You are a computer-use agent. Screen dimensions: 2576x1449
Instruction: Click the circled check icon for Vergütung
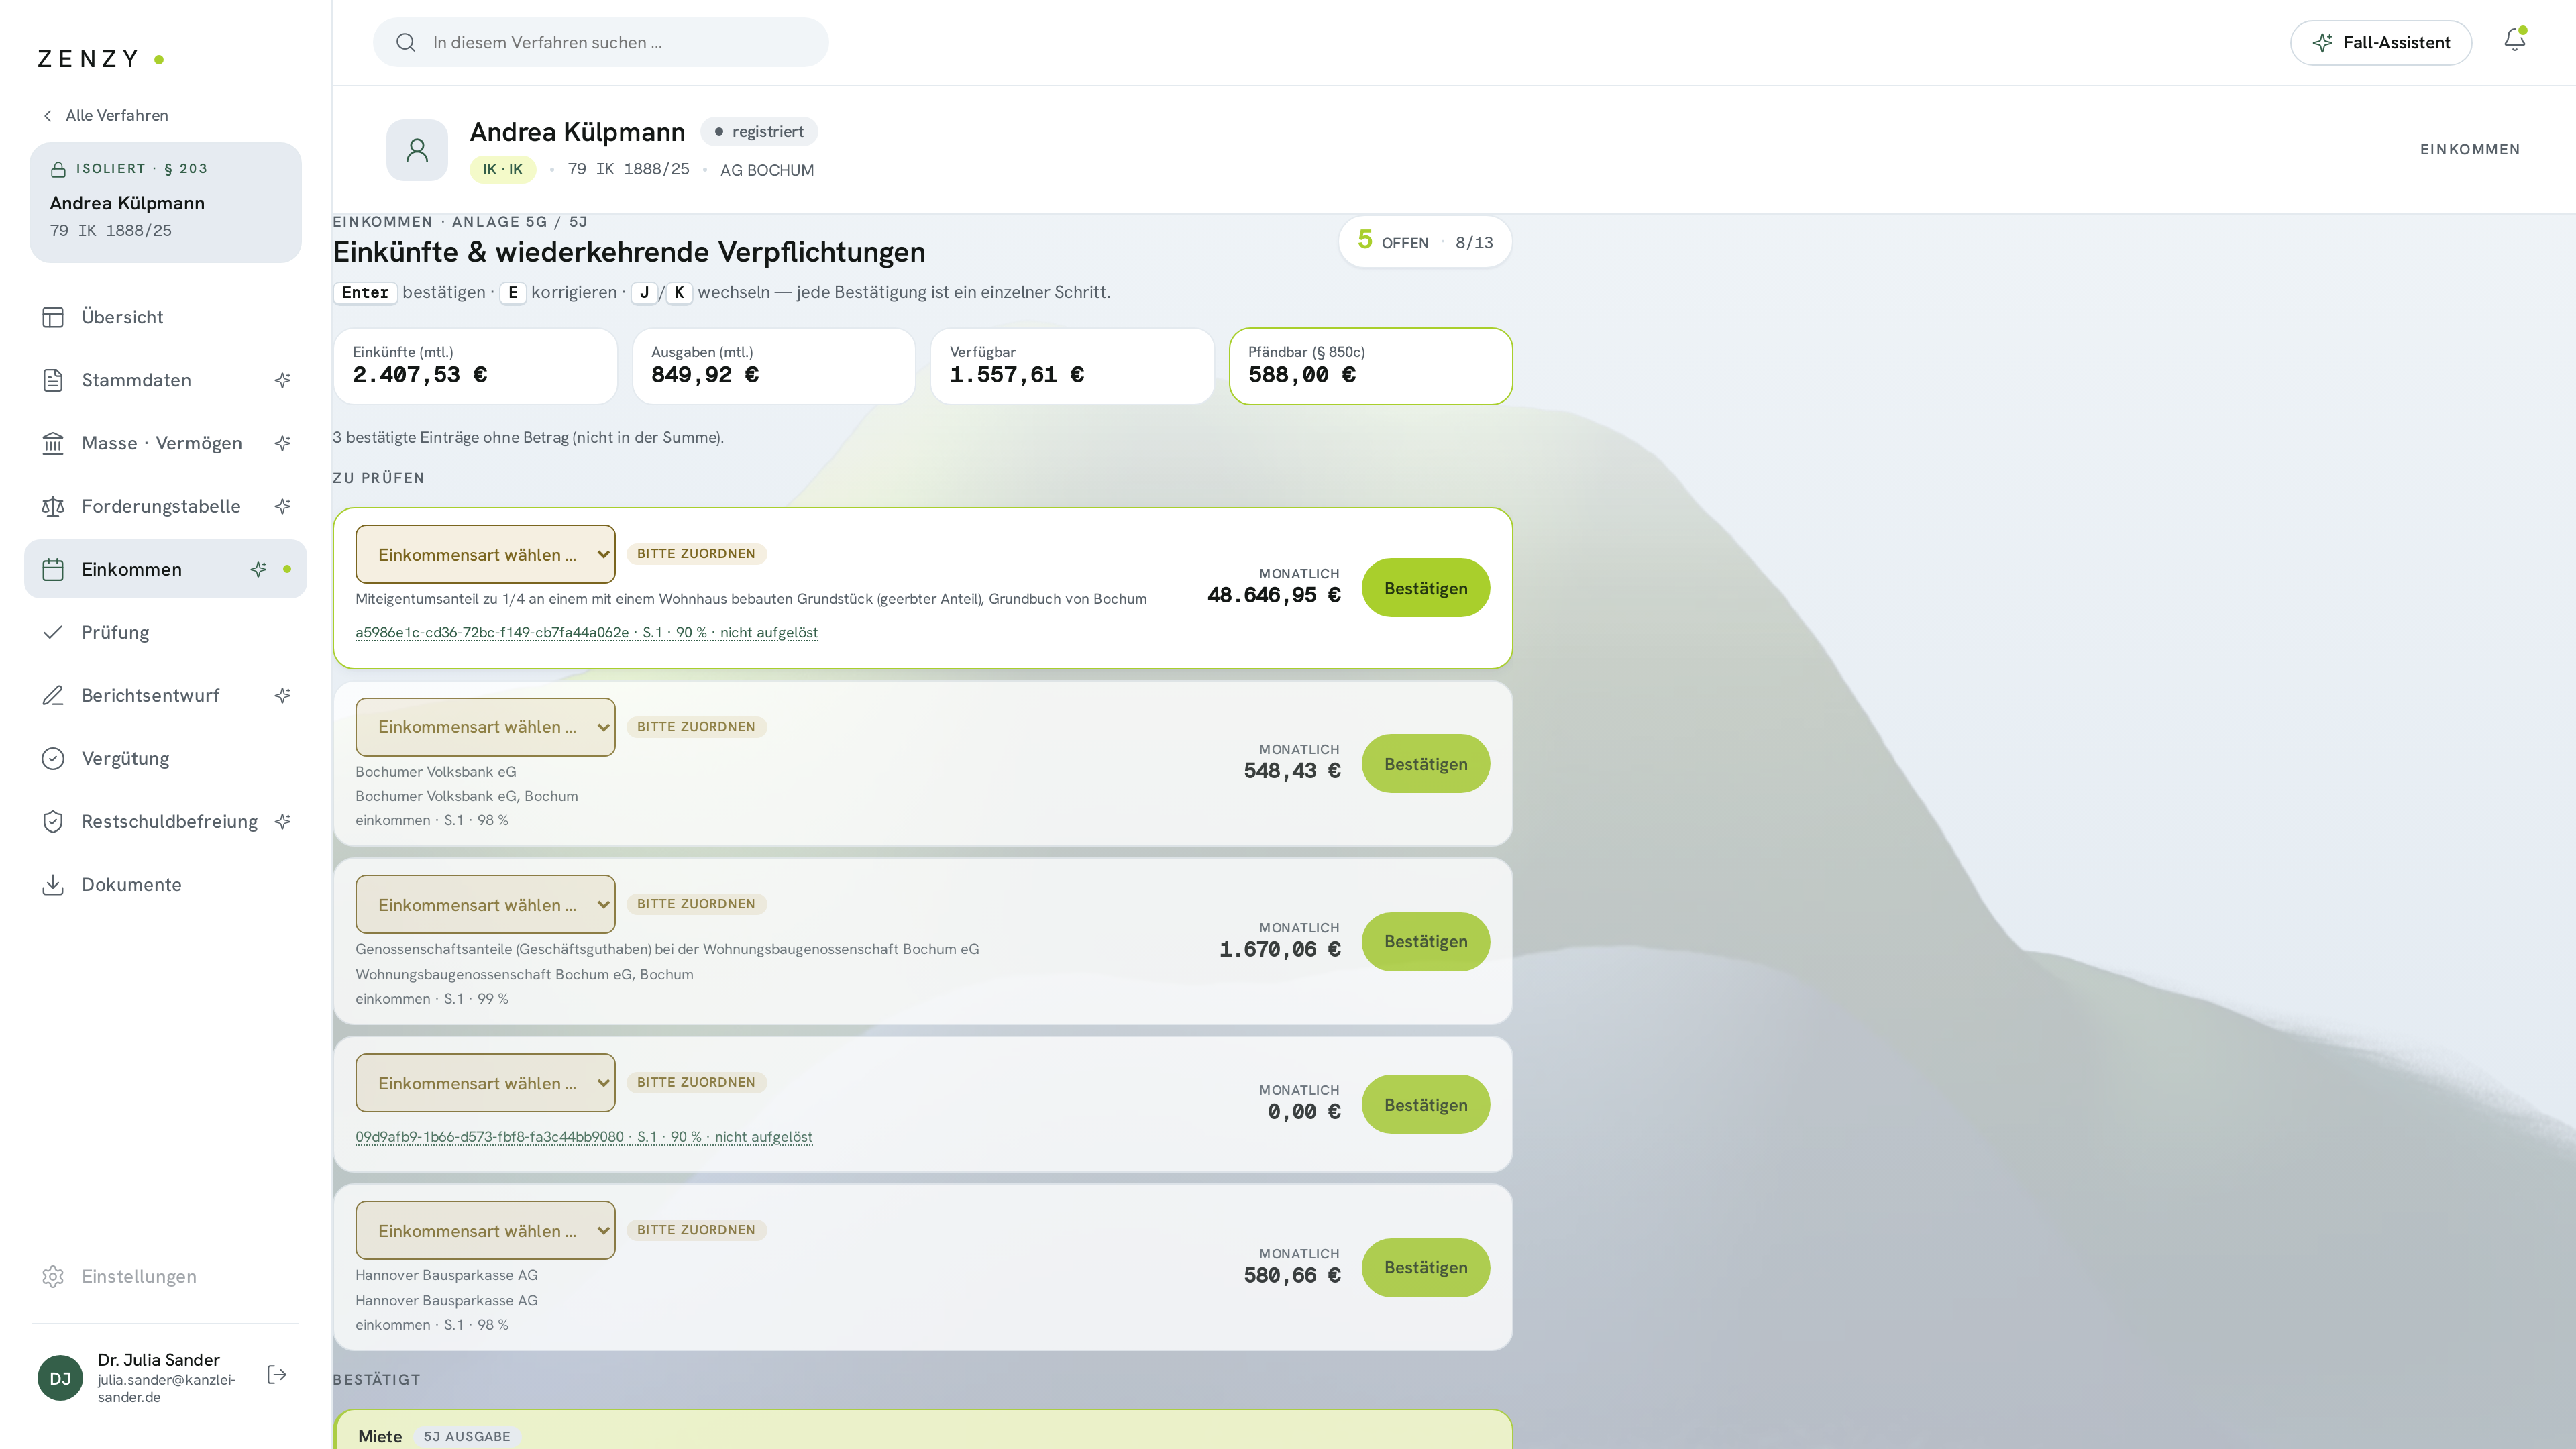[53, 758]
